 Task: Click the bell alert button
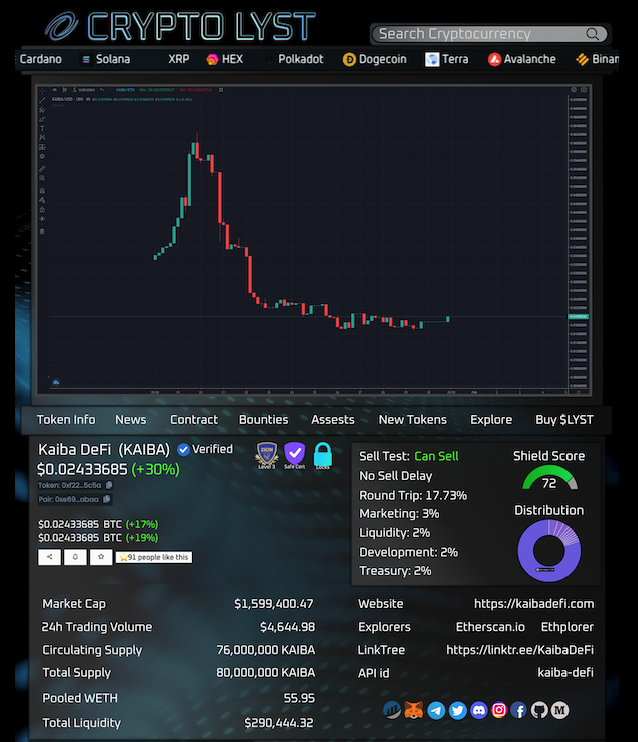coord(75,557)
